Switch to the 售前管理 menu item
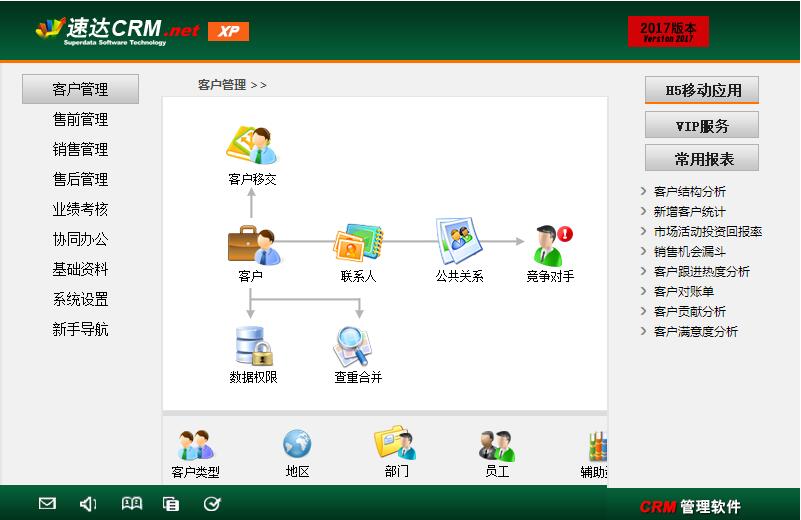 click(80, 120)
